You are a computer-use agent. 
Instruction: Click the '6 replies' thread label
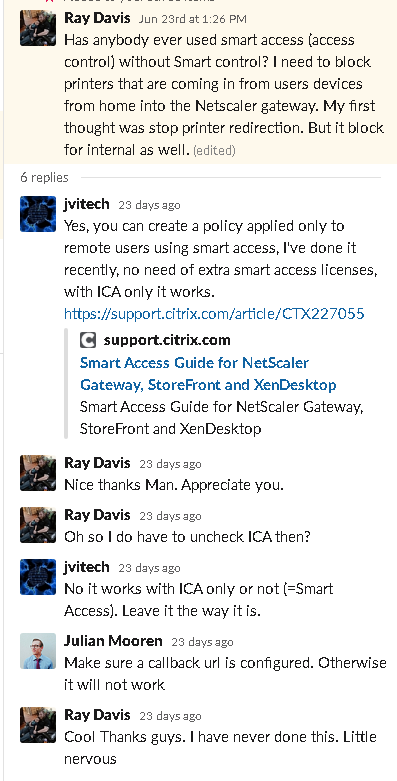44,177
